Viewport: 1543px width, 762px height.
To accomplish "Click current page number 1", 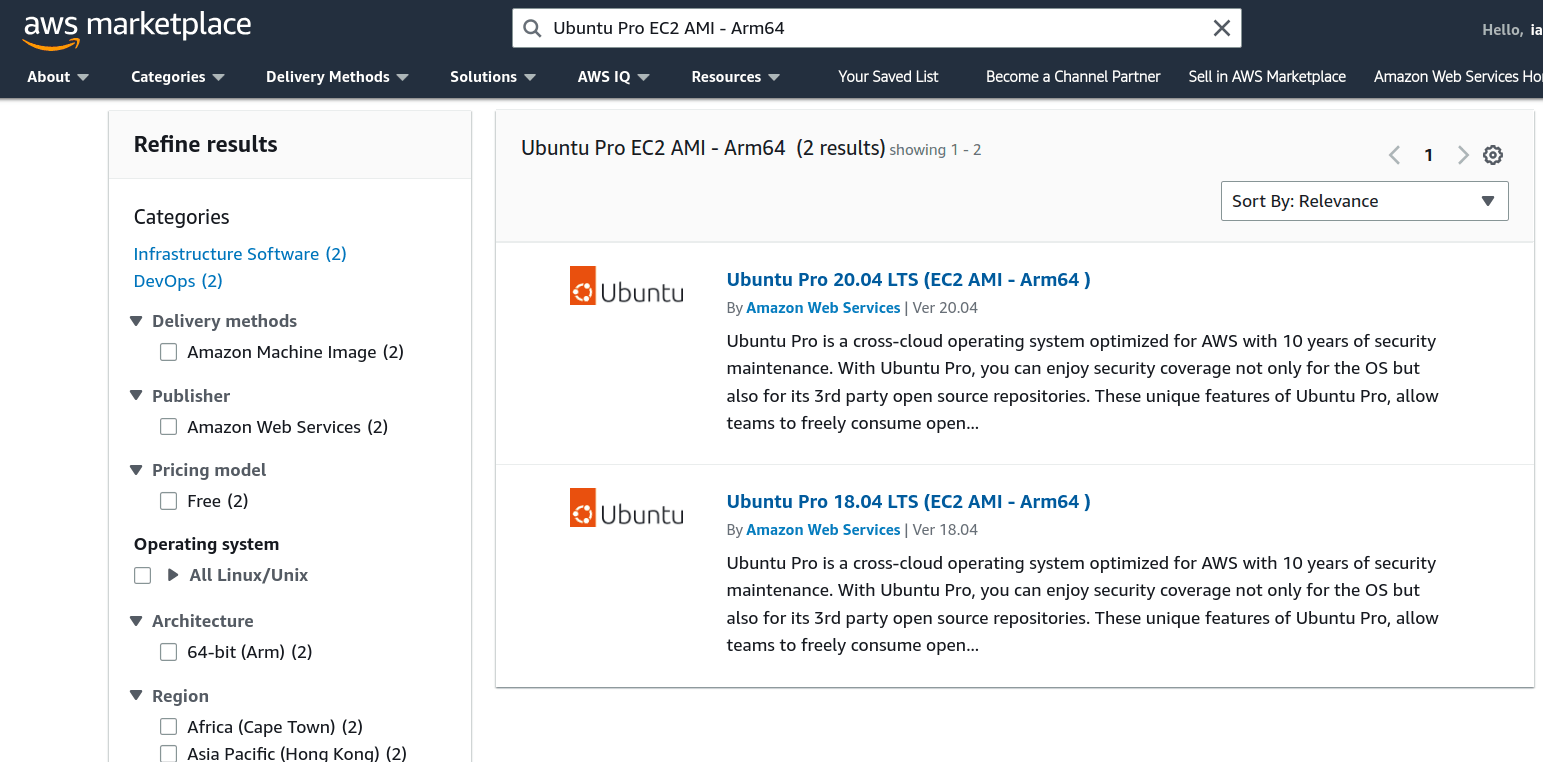I will pyautogui.click(x=1429, y=155).
